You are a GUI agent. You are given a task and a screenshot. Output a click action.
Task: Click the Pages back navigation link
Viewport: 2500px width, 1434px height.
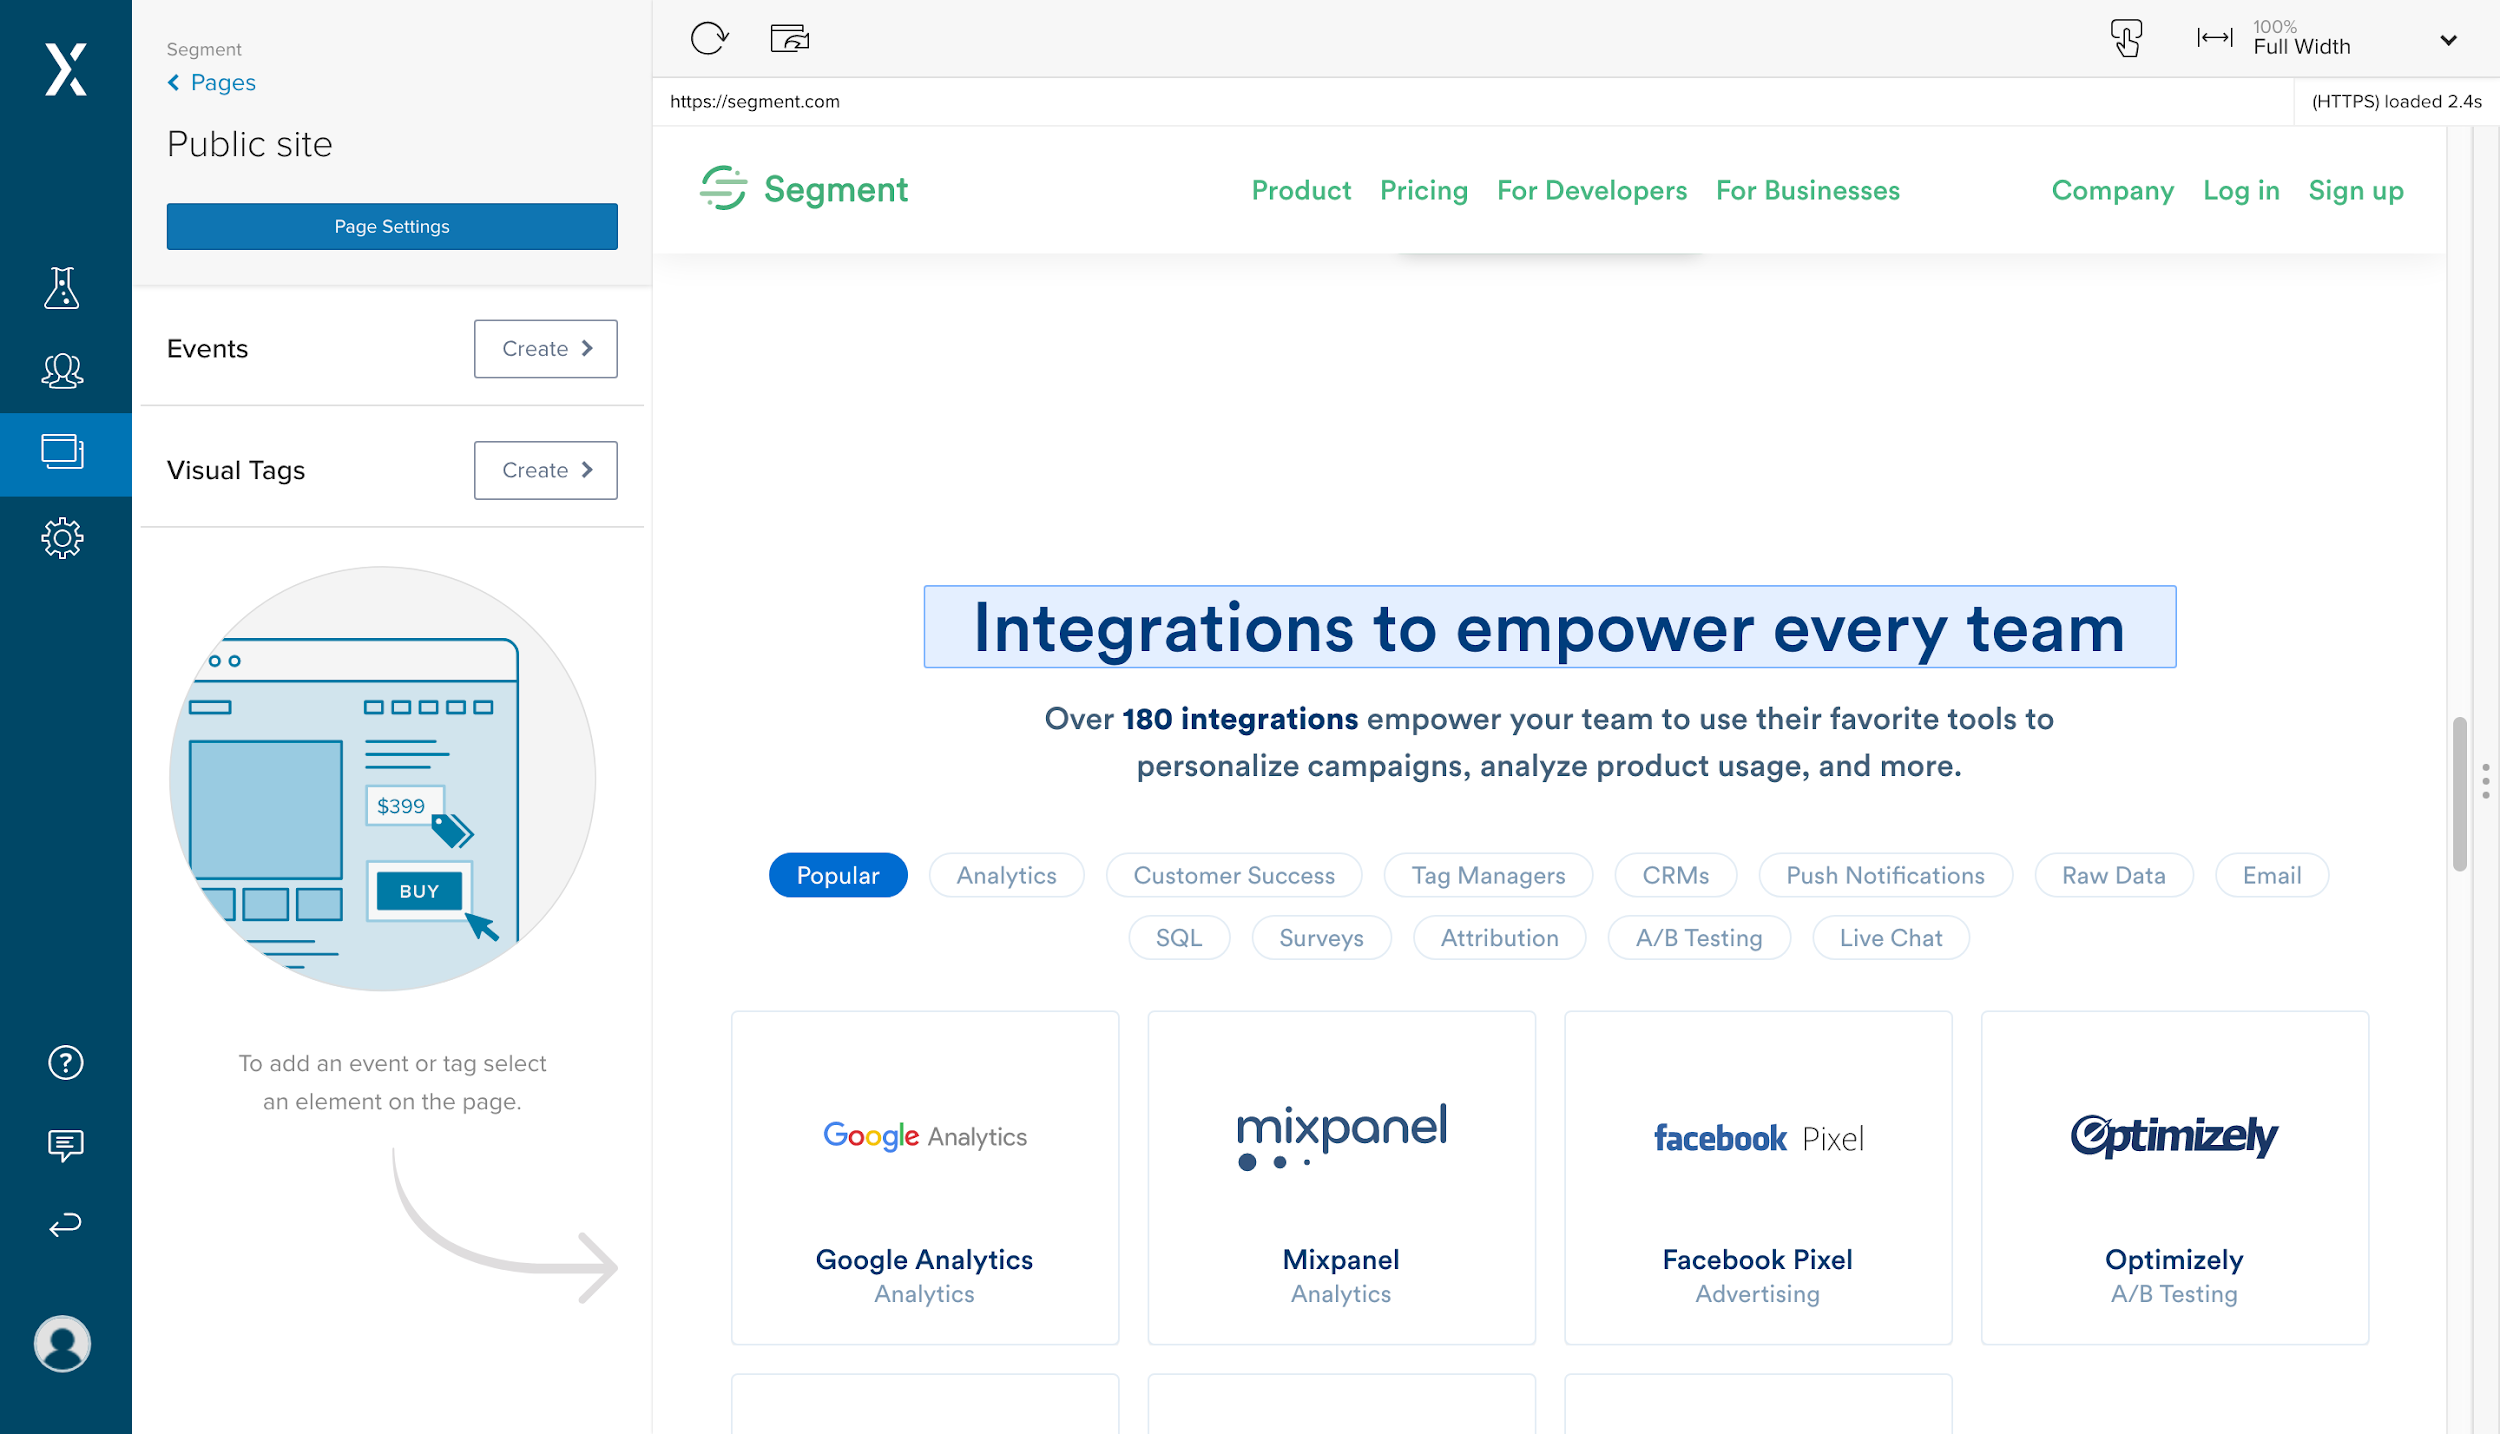click(208, 81)
